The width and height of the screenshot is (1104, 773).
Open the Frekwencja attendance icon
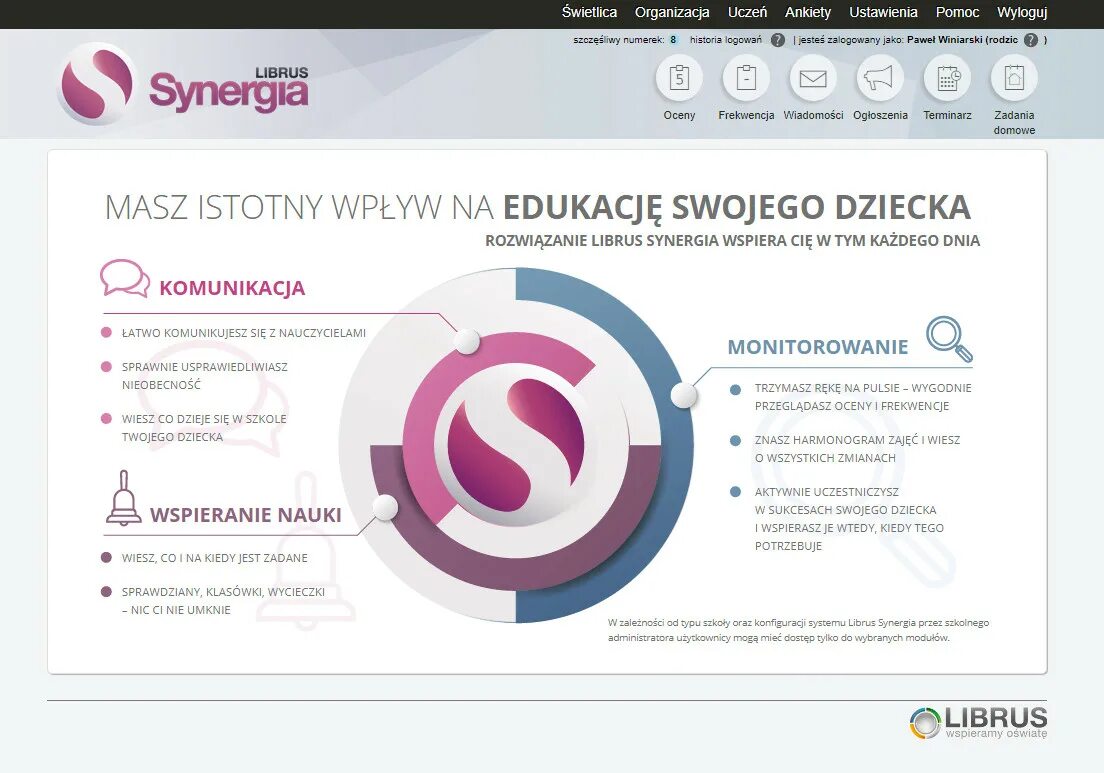[x=746, y=77]
